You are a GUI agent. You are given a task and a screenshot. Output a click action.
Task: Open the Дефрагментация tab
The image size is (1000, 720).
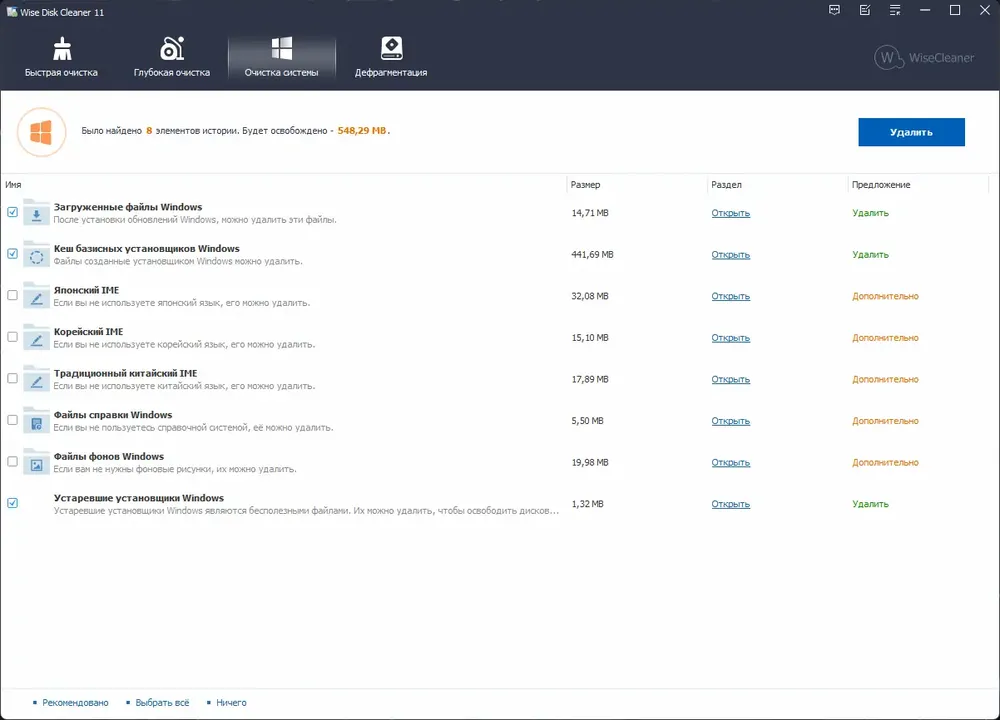click(x=391, y=57)
